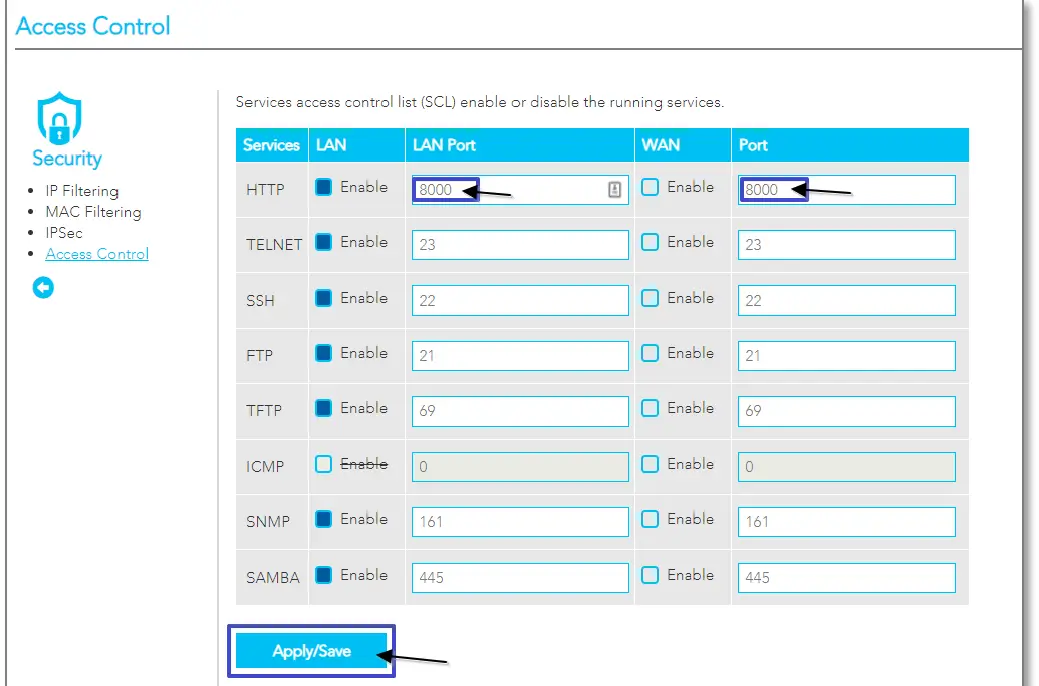Enable TFTP on WAN checkbox
The image size is (1039, 686).
[x=650, y=408]
